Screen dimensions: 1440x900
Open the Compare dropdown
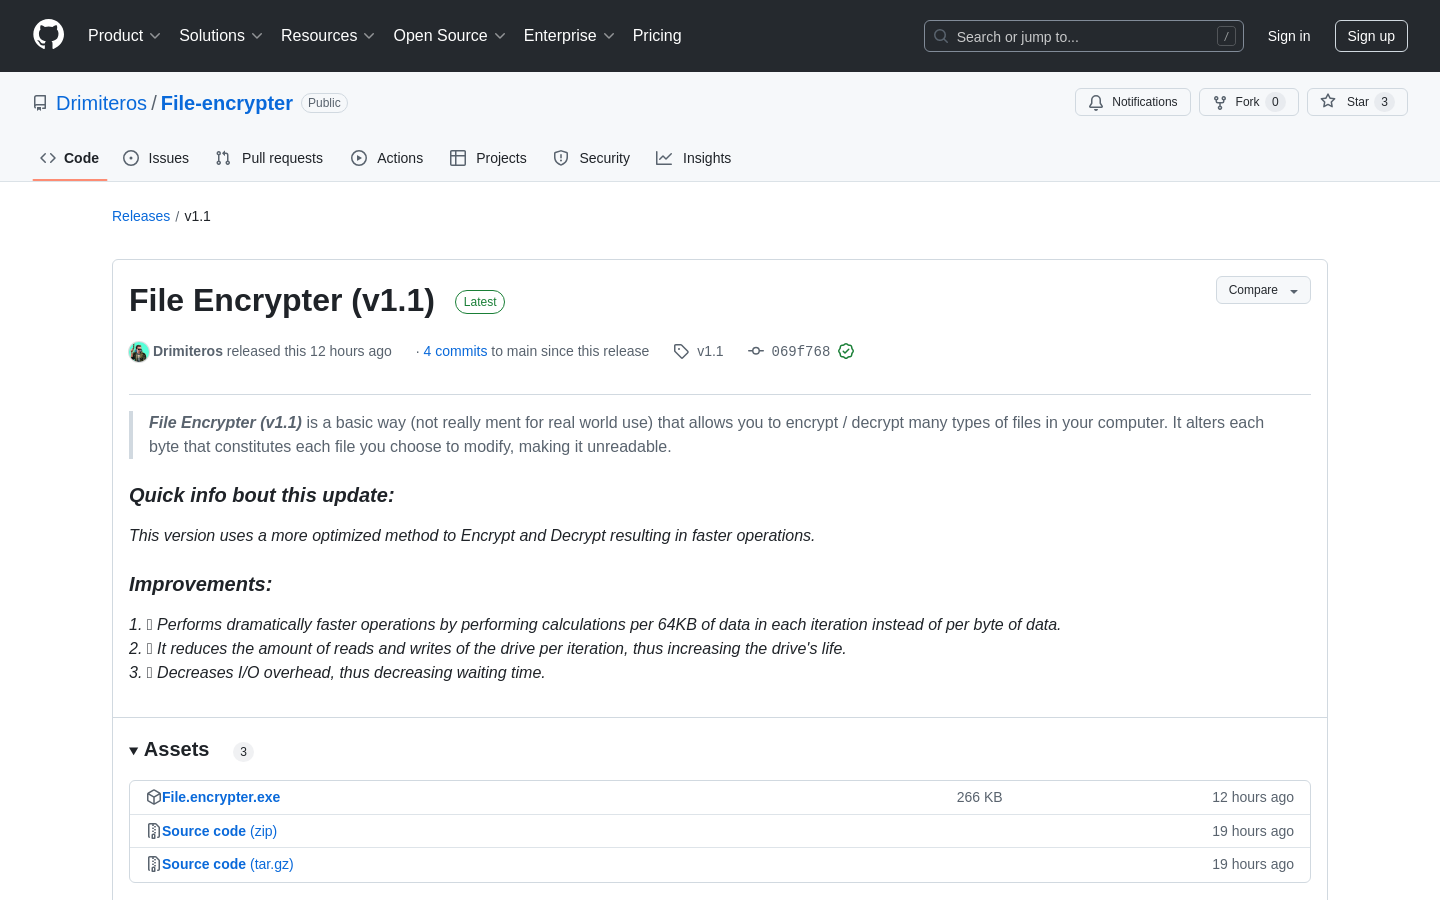pyautogui.click(x=1263, y=290)
